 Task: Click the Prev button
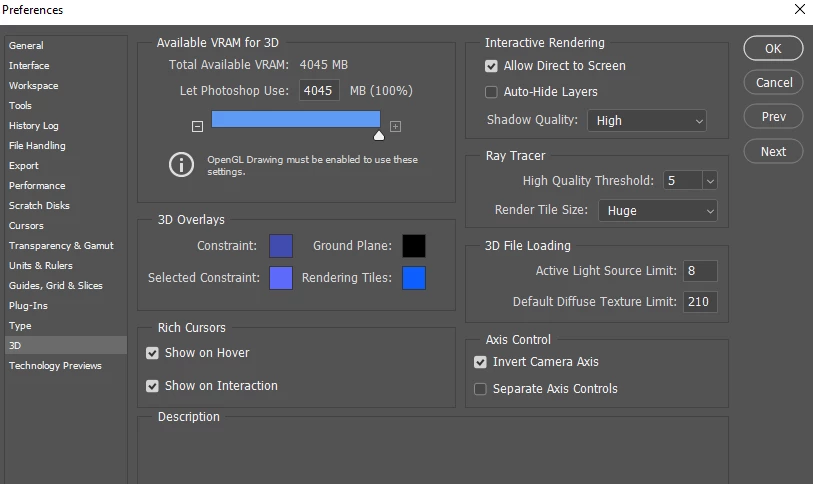(773, 117)
